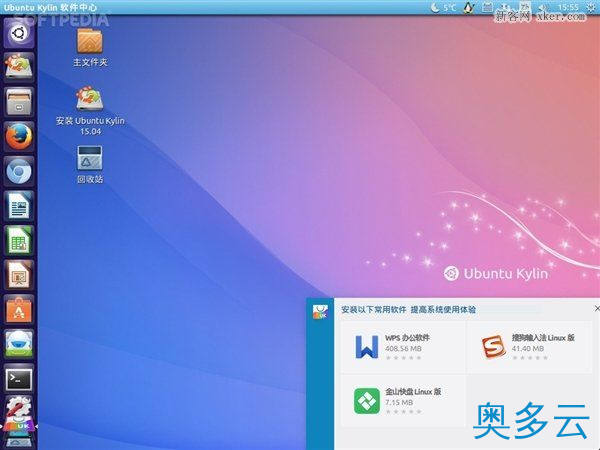Open the keyboard input indicator
The height and width of the screenshot is (450, 600).
tap(487, 7)
